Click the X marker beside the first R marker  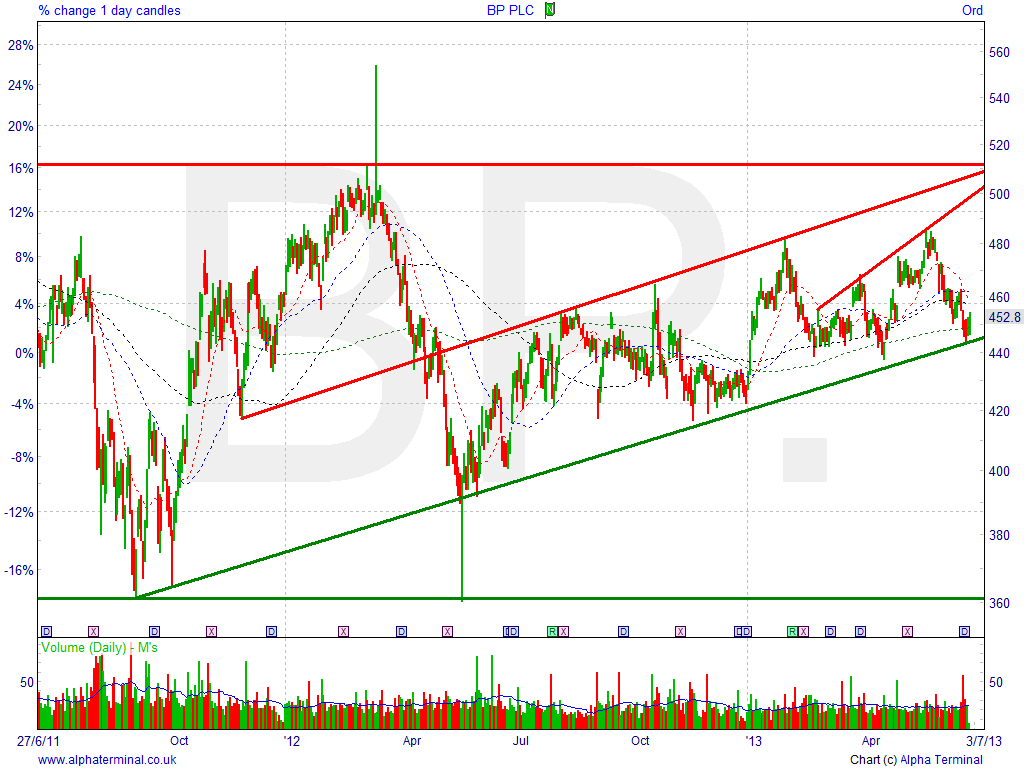564,632
